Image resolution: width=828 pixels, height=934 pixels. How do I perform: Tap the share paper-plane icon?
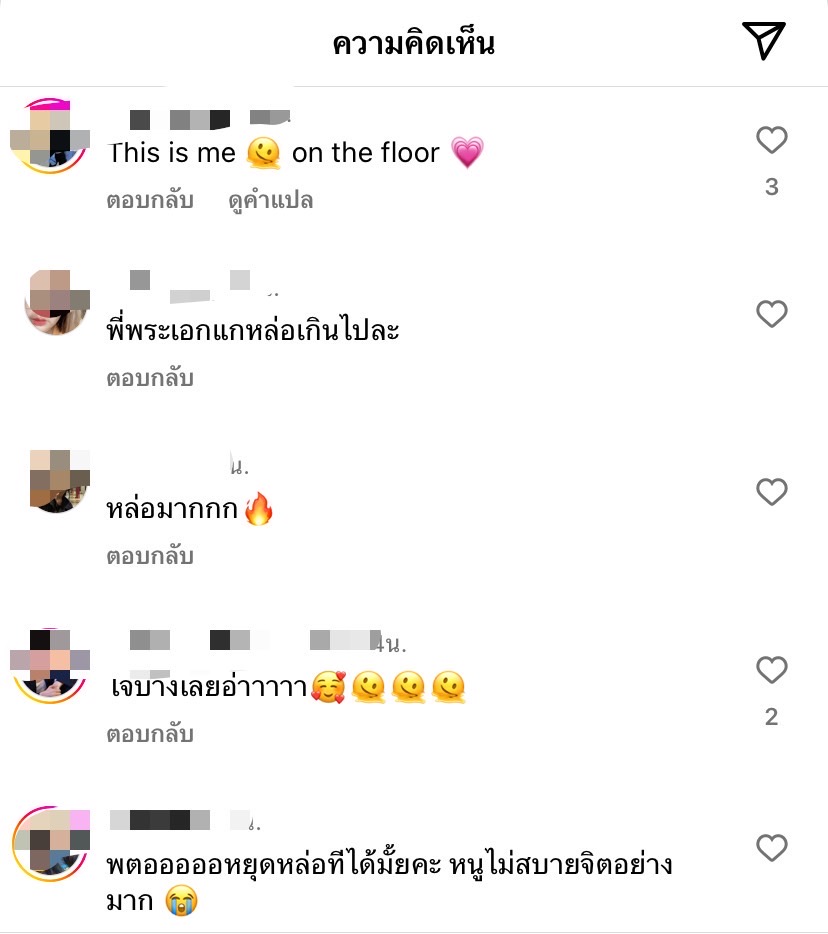pyautogui.click(x=764, y=41)
